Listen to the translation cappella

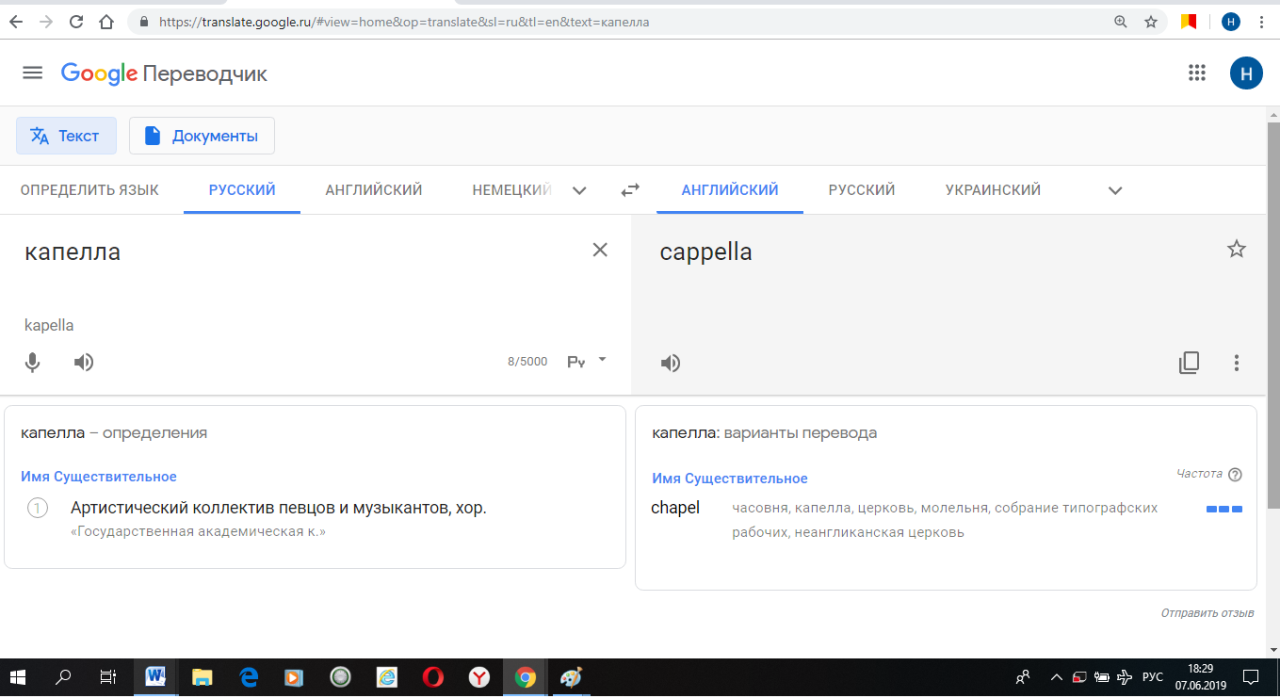click(671, 363)
